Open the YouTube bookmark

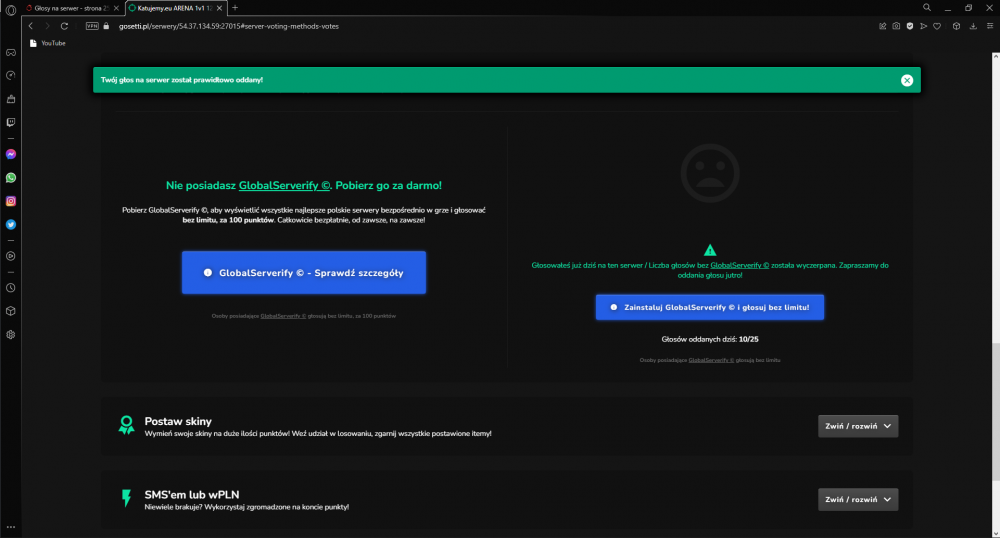(48, 43)
